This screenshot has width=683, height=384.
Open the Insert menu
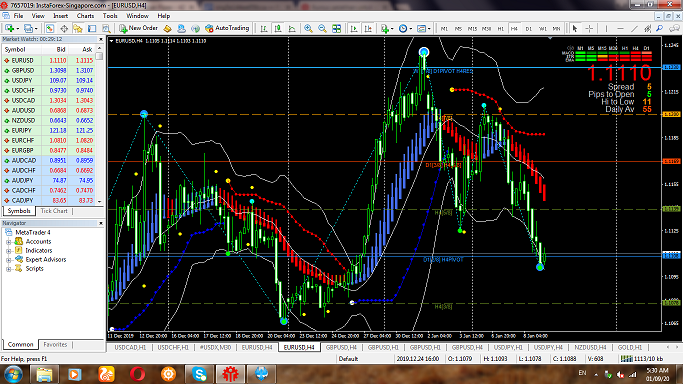point(61,16)
